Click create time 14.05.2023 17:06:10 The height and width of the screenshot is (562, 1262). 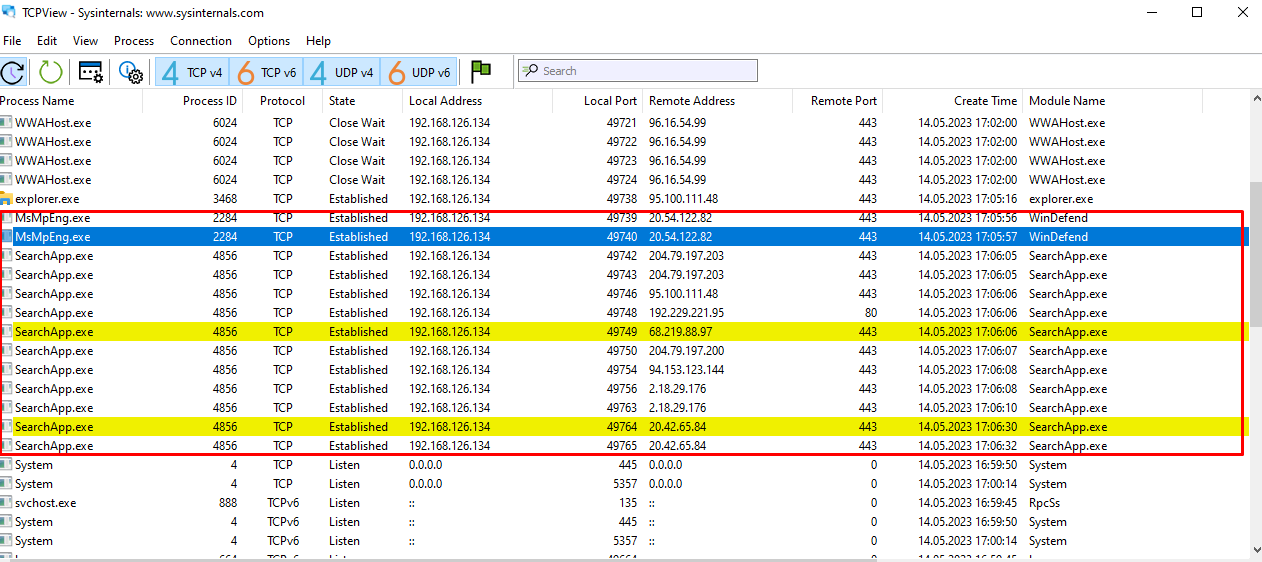pyautogui.click(x=967, y=408)
